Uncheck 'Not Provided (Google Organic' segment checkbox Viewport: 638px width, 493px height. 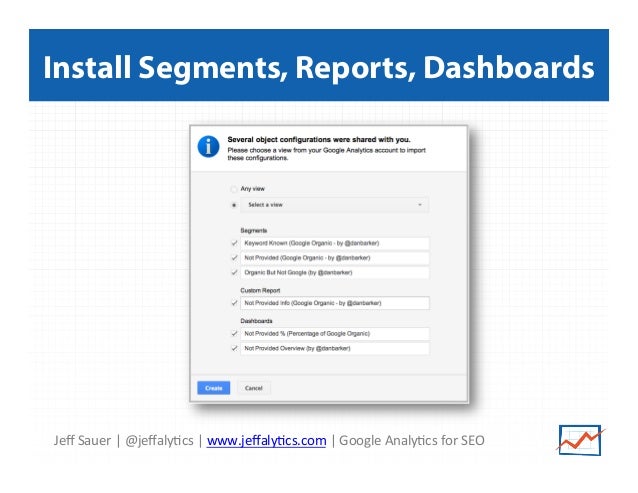point(234,258)
